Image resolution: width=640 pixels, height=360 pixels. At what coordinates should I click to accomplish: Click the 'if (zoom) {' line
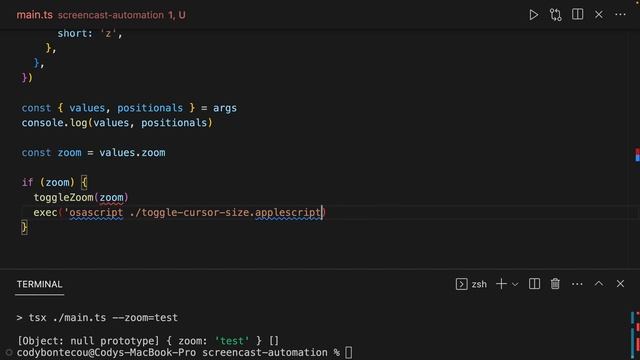point(55,182)
